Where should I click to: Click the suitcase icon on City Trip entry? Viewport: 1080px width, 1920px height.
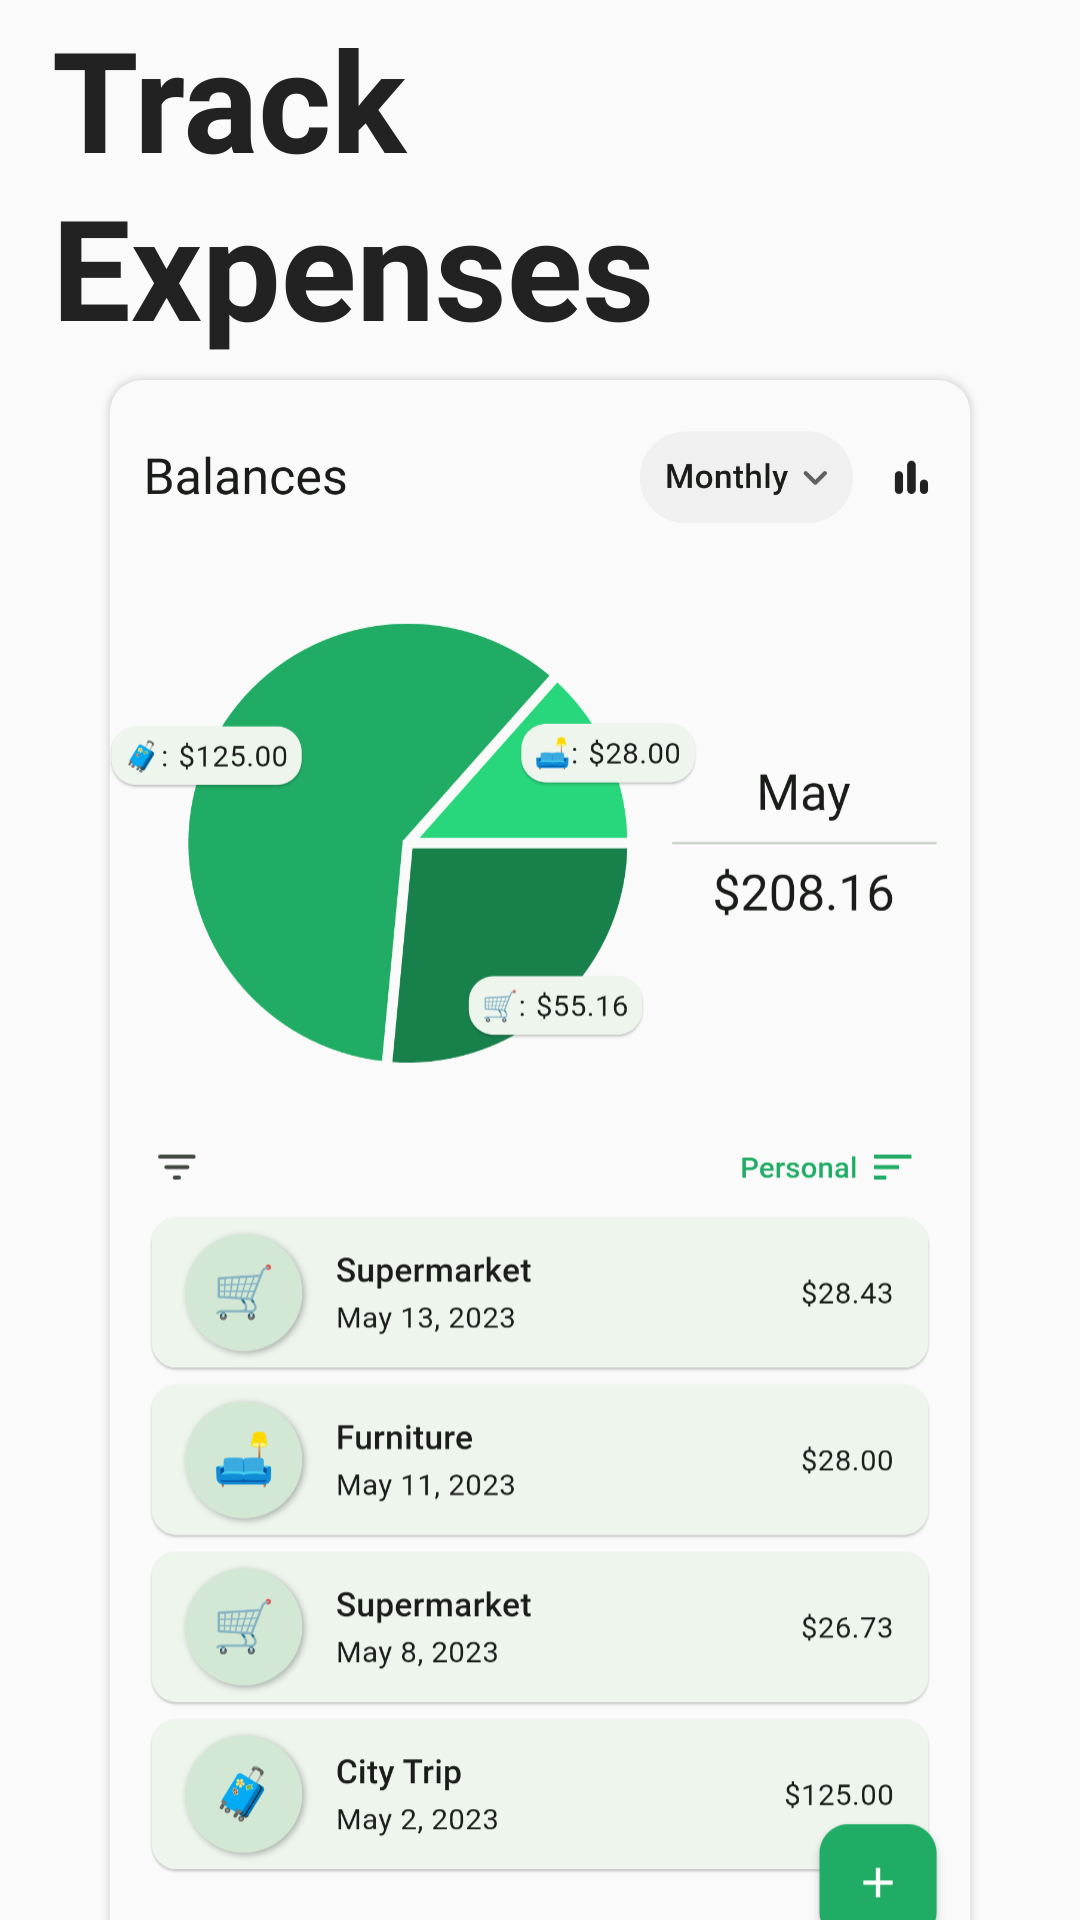(243, 1794)
